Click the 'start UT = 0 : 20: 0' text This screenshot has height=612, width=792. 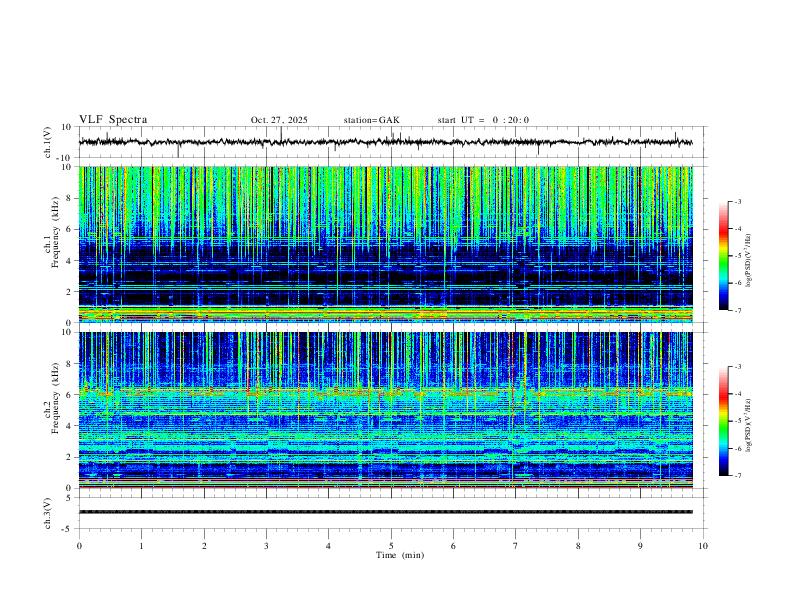click(483, 120)
